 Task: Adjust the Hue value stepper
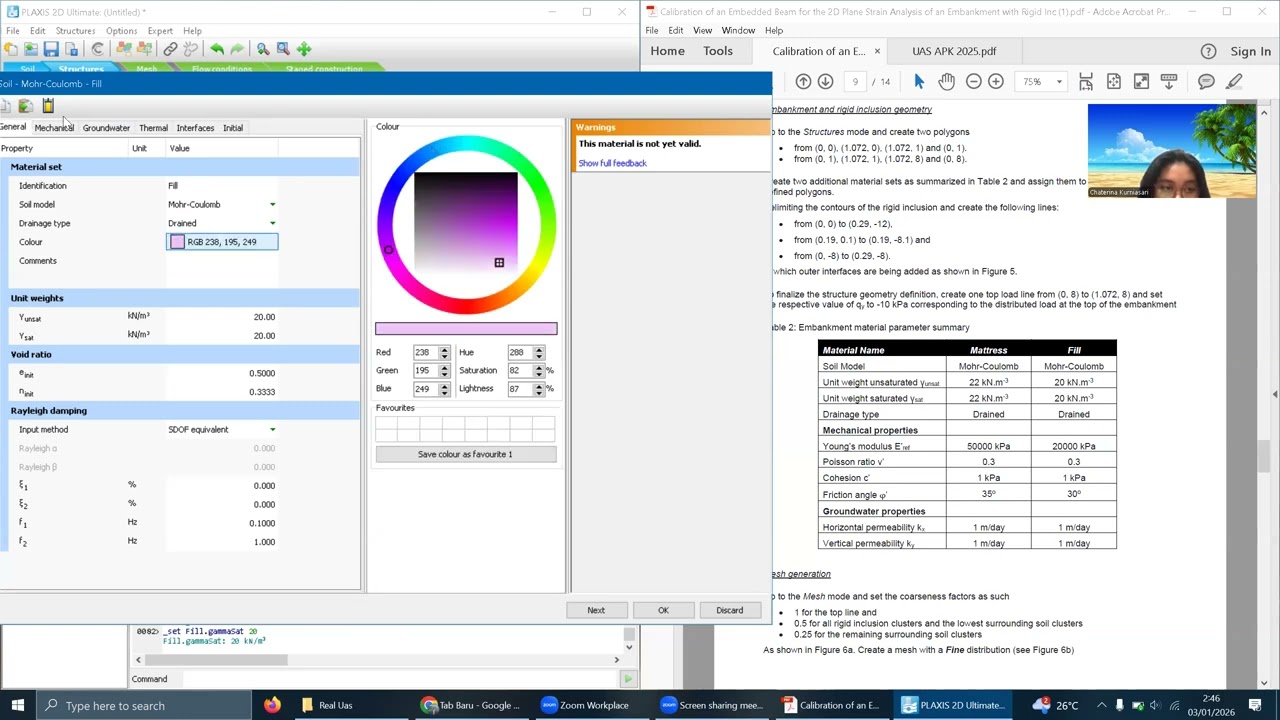[539, 353]
